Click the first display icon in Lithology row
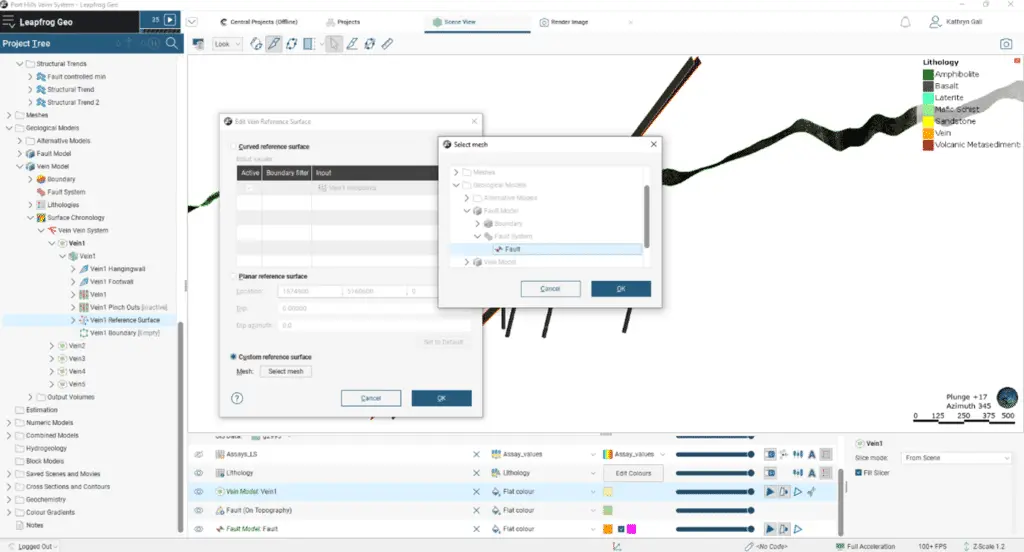 [x=770, y=473]
